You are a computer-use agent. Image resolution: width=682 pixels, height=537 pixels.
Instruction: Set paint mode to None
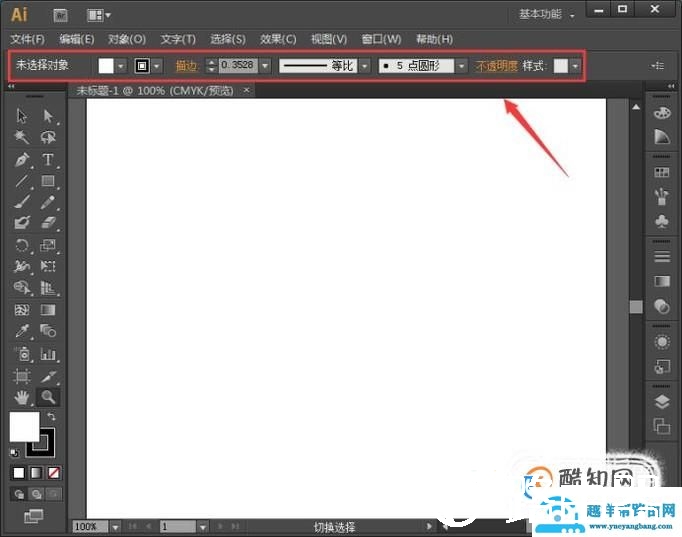coord(54,473)
